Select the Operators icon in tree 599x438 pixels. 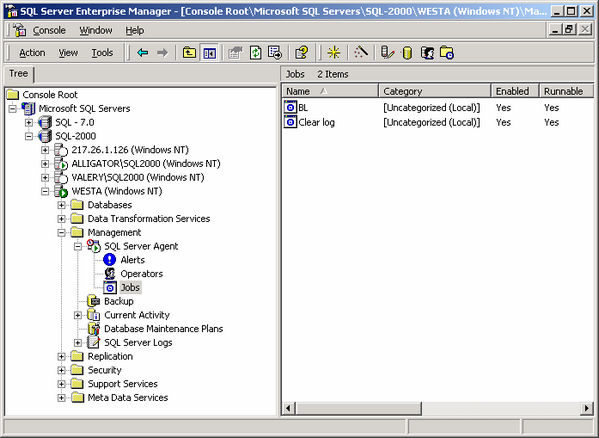coord(110,273)
